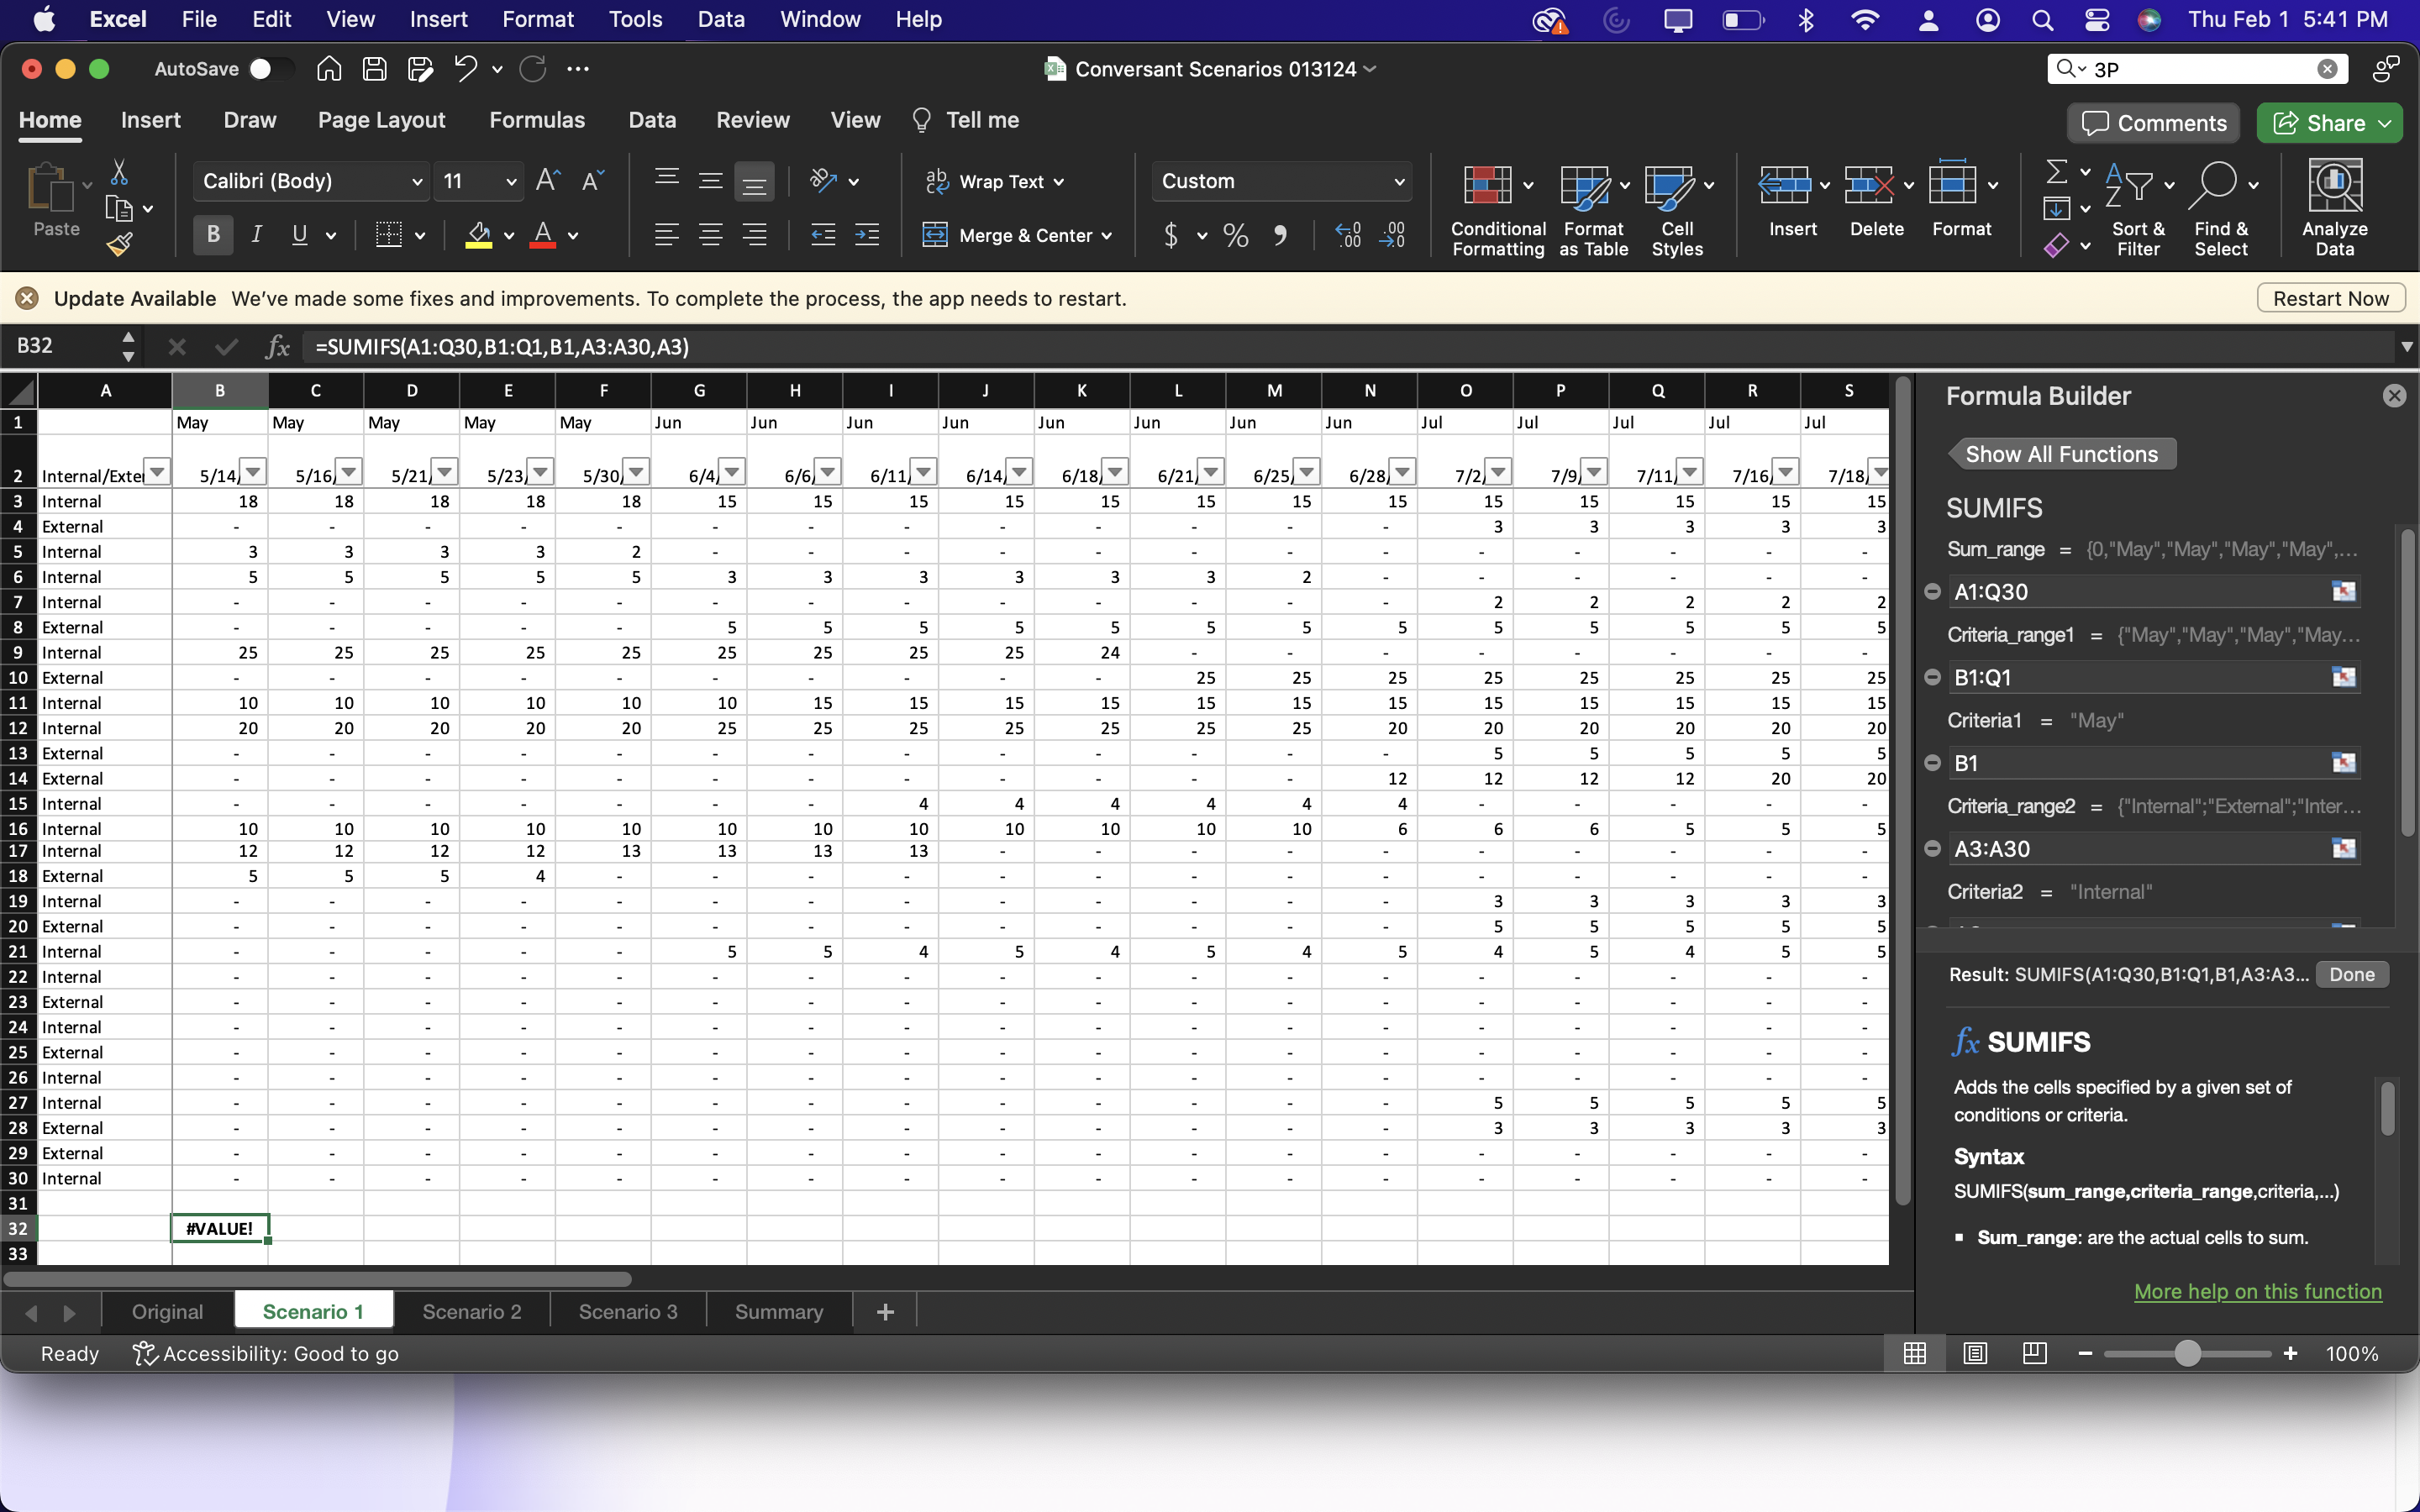The height and width of the screenshot is (1512, 2420).
Task: Open the Formulas ribbon tab
Action: pyautogui.click(x=537, y=120)
